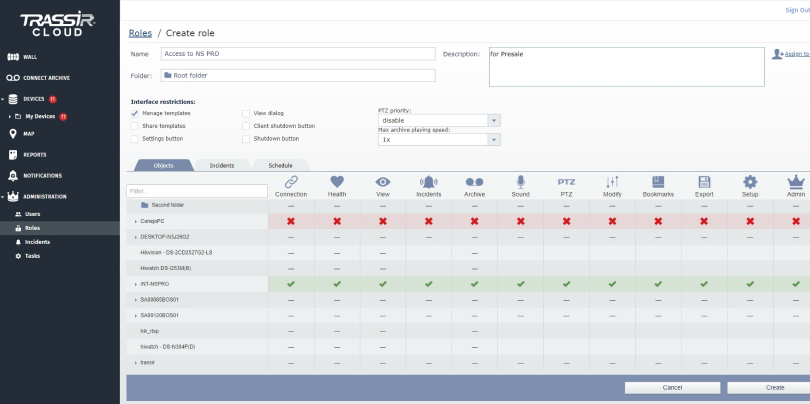
Task: Enable the Share templates checkbox
Action: tap(135, 126)
